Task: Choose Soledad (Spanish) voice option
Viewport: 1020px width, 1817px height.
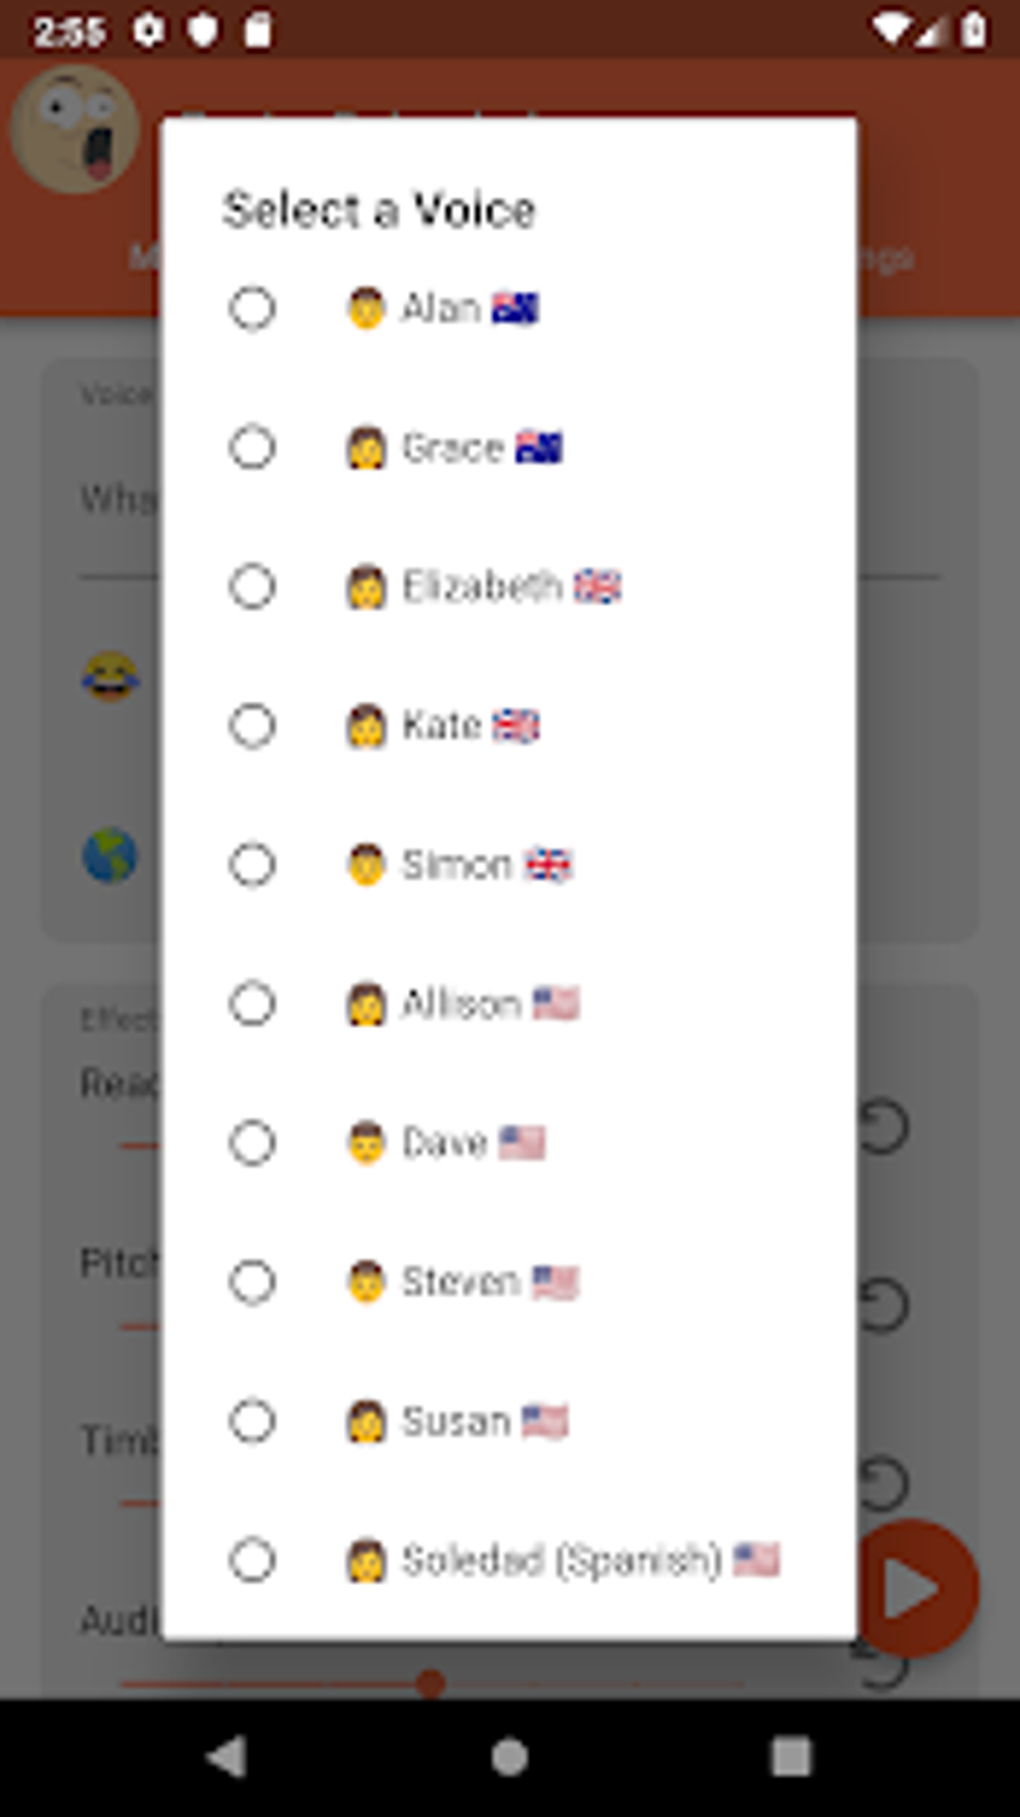Action: [252, 1559]
